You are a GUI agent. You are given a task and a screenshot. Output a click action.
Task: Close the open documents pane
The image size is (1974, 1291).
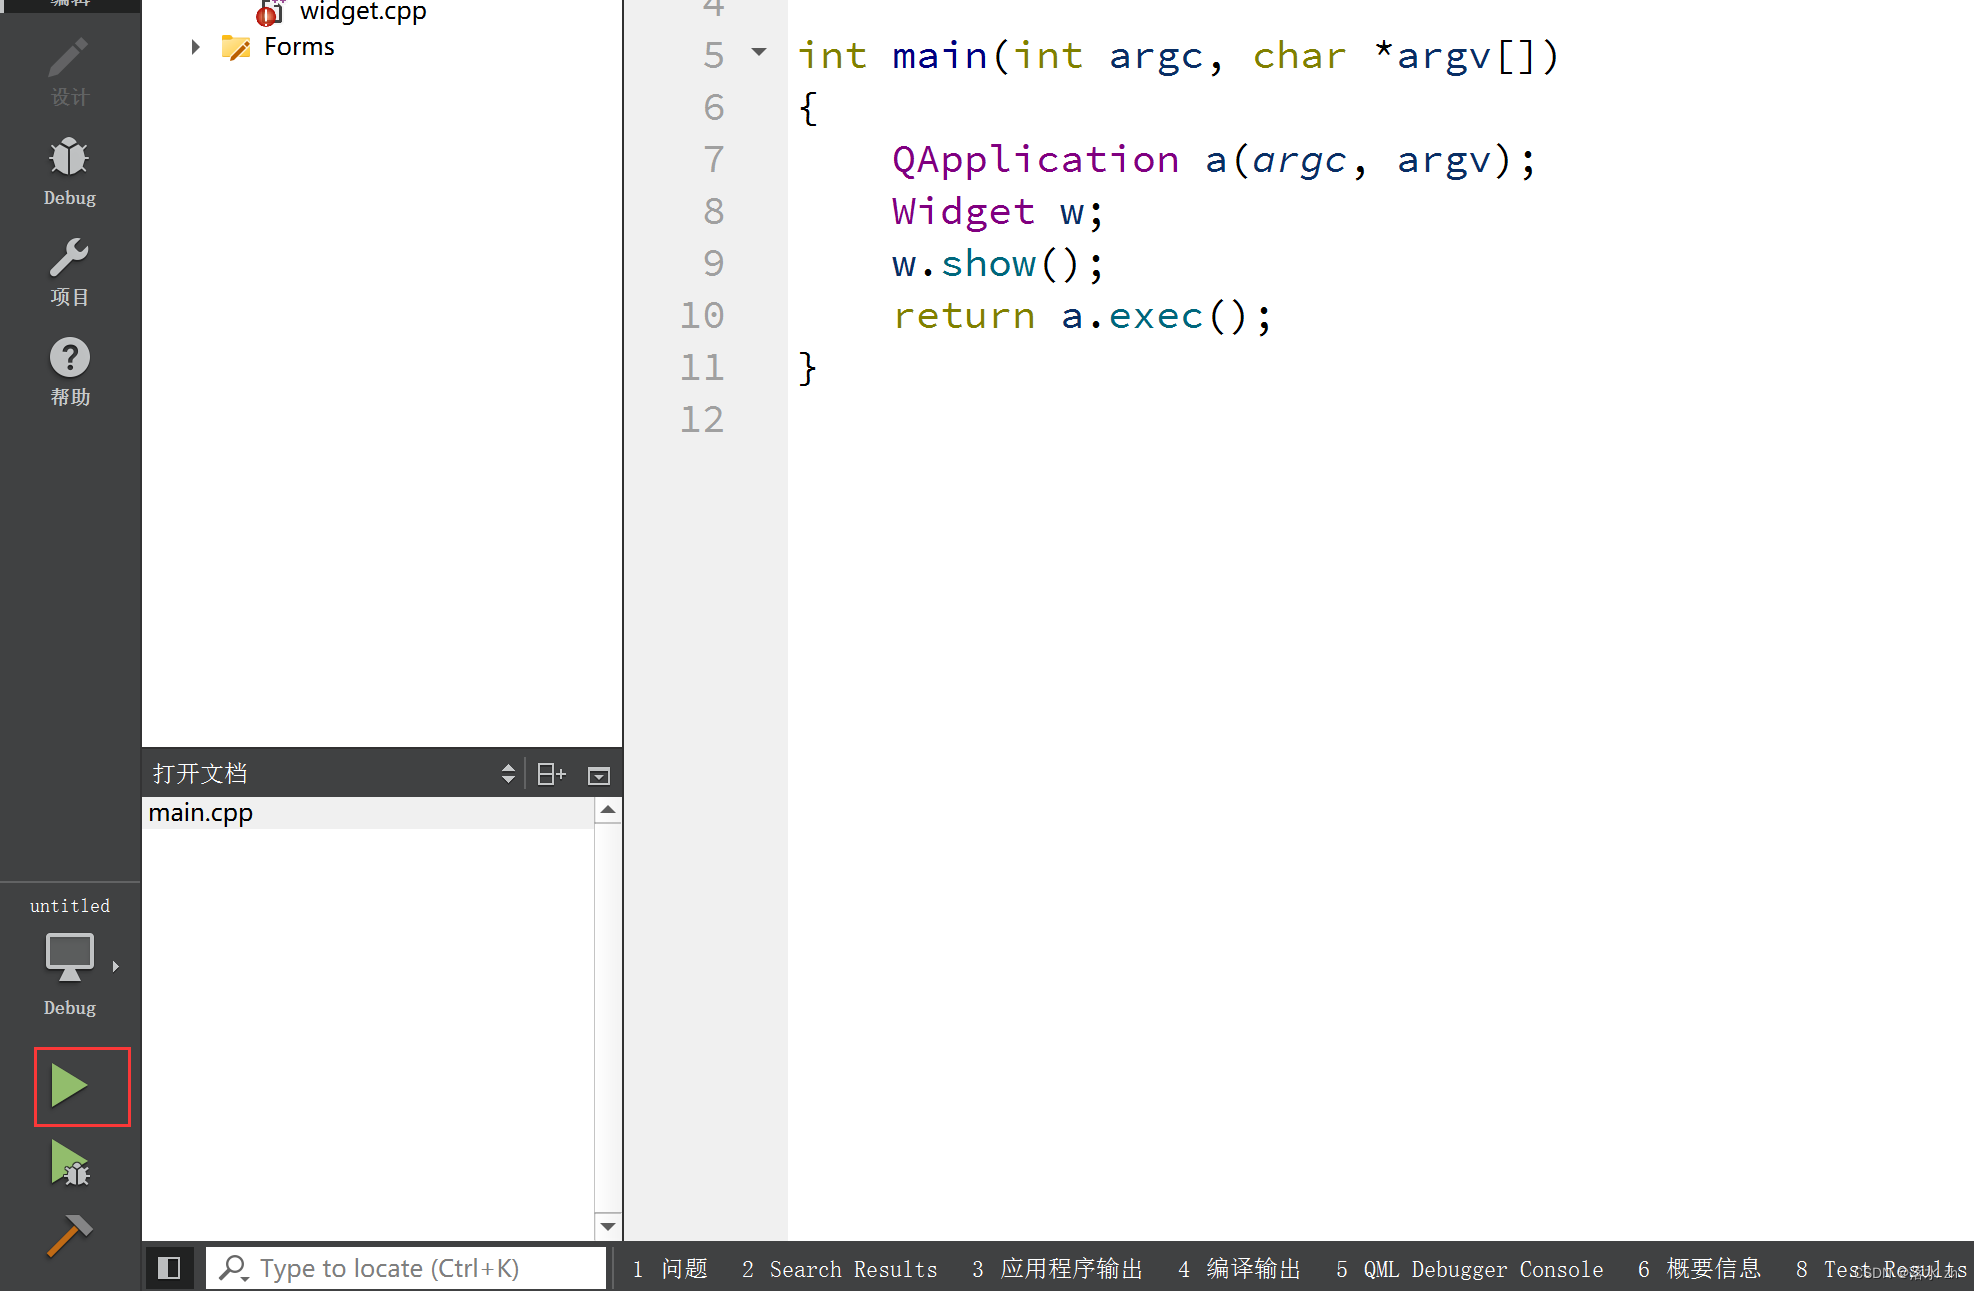[599, 775]
